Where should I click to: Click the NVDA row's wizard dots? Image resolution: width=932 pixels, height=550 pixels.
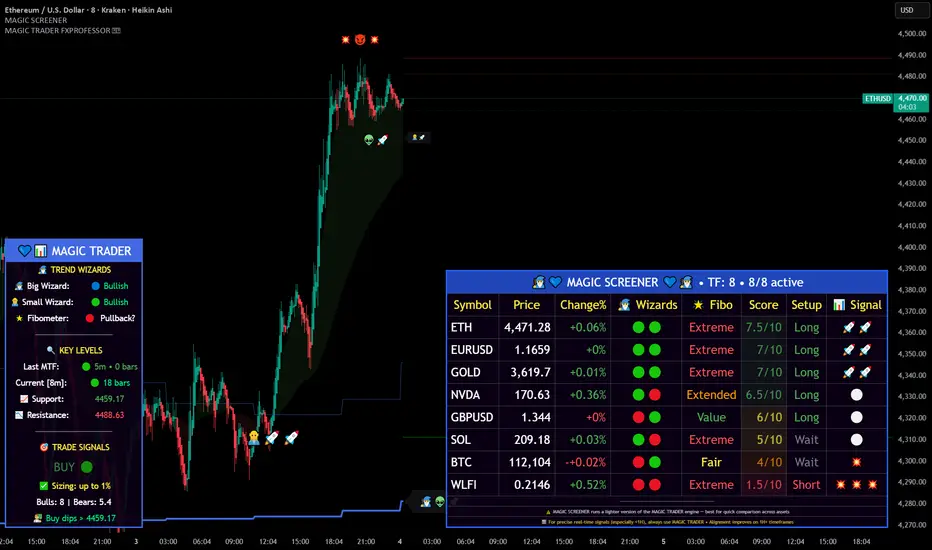click(647, 395)
